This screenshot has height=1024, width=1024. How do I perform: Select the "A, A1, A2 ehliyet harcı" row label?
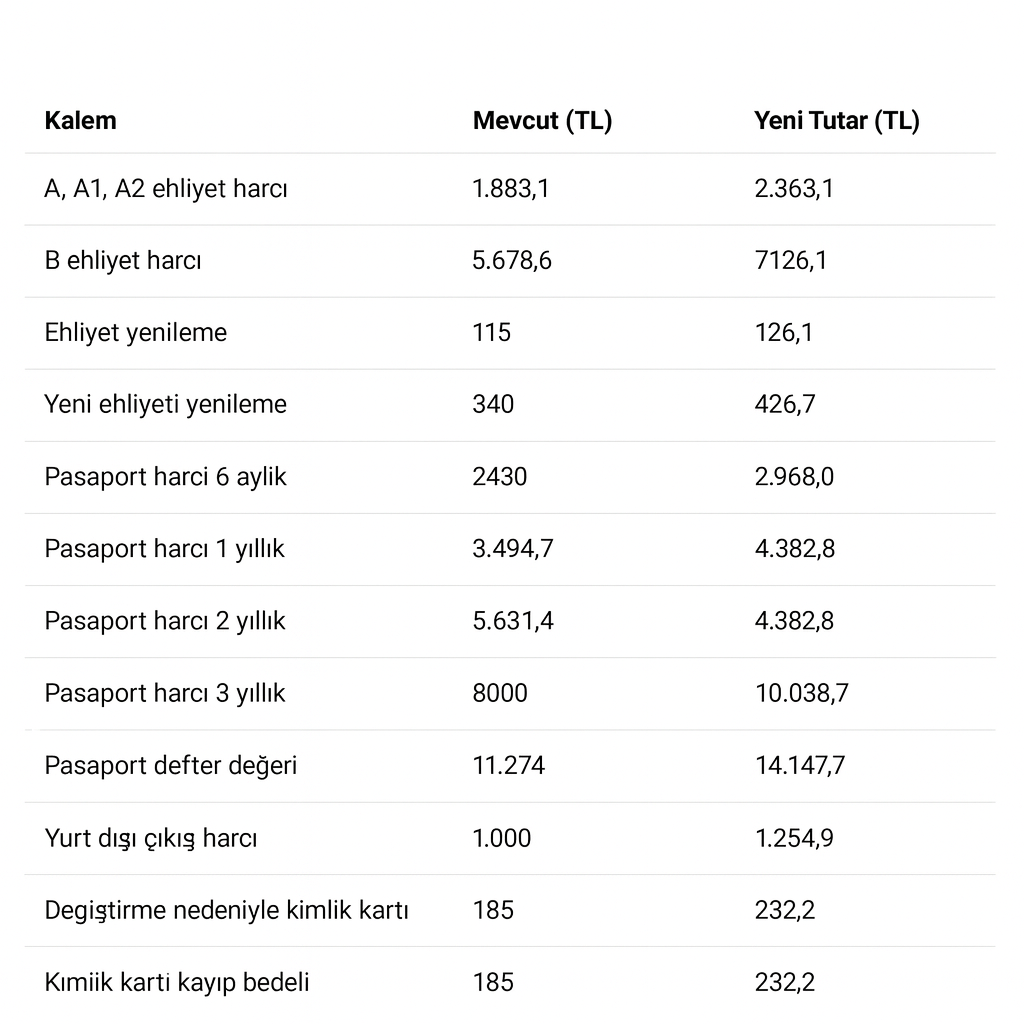point(166,189)
